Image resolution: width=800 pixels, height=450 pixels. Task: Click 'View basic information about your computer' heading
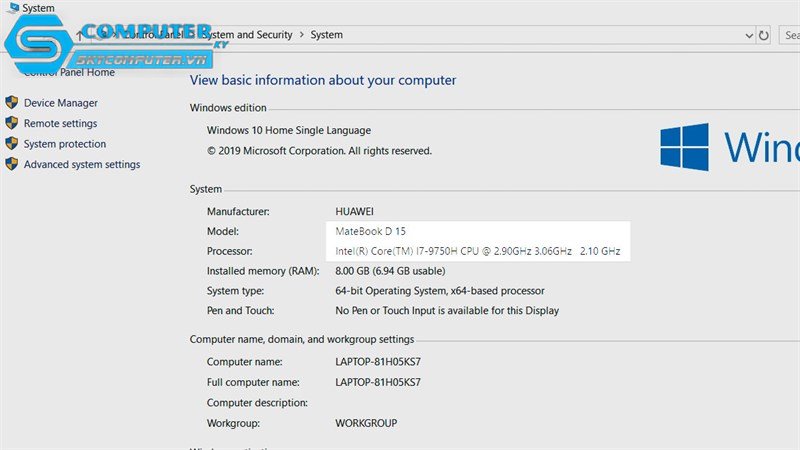point(323,80)
